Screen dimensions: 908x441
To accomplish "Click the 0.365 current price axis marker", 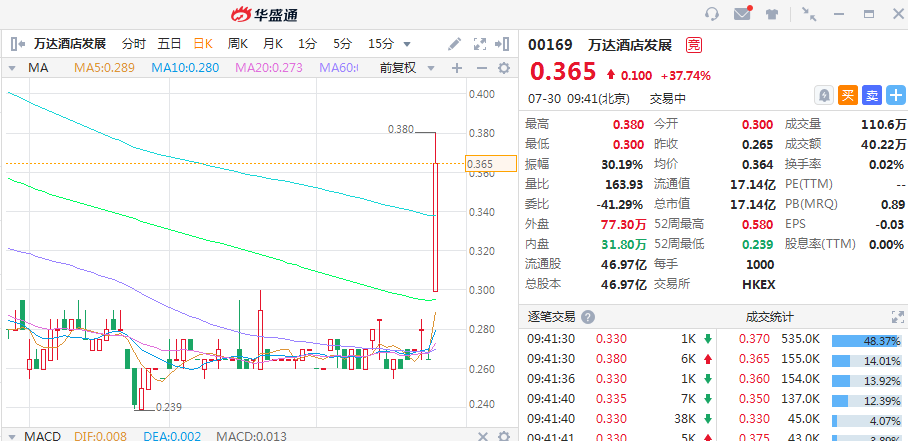I will click(490, 164).
